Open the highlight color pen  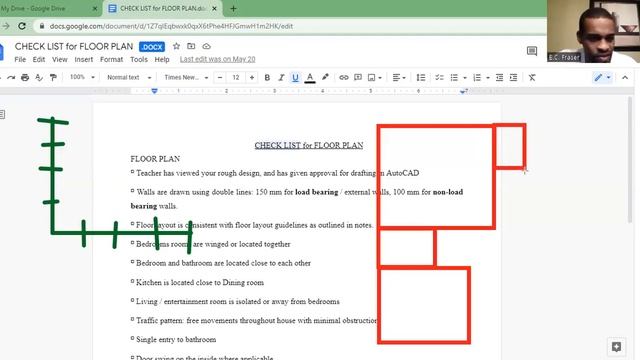pyautogui.click(x=325, y=77)
